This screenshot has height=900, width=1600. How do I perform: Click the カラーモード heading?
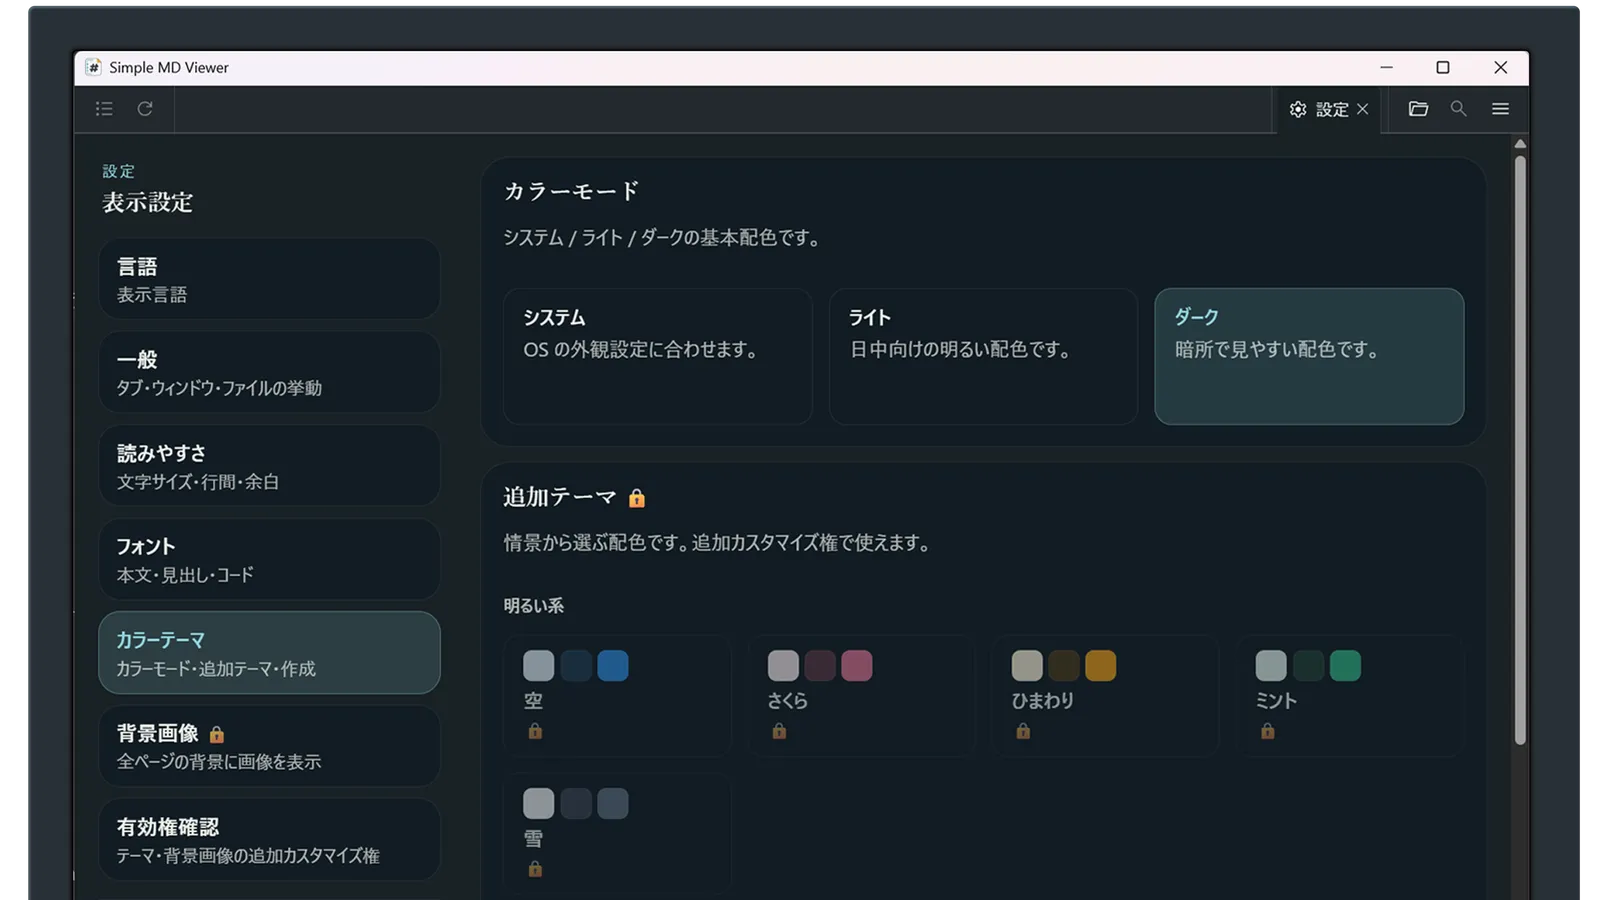[572, 191]
